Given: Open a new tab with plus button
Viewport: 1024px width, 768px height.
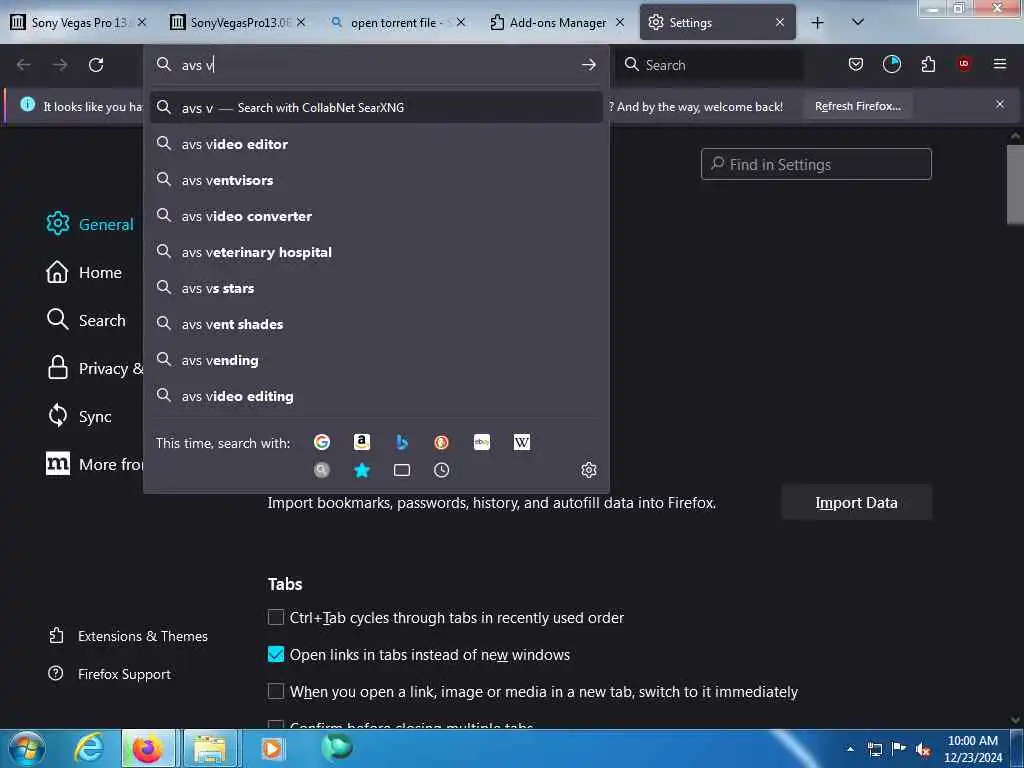Looking at the screenshot, I should click(x=818, y=23).
